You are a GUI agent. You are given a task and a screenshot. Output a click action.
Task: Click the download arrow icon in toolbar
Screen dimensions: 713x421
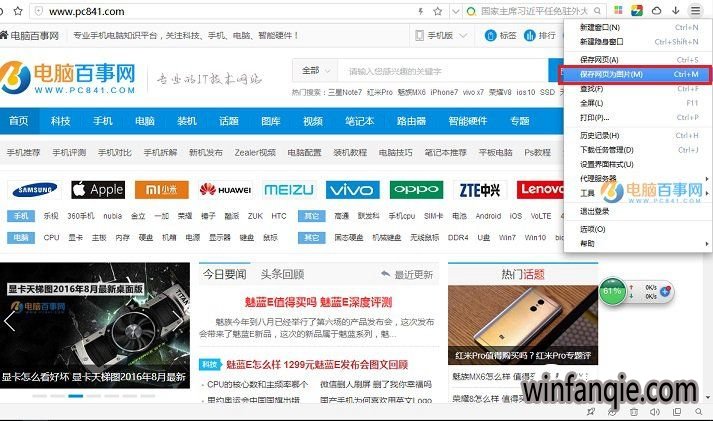click(676, 10)
